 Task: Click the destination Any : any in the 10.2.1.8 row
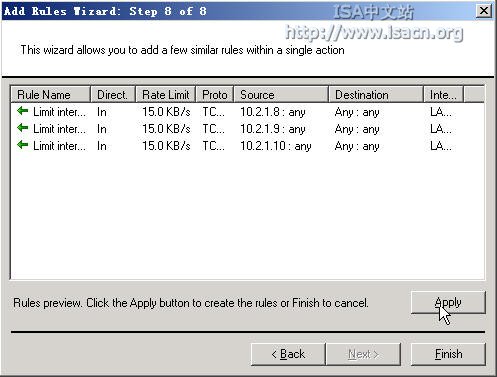pos(357,112)
